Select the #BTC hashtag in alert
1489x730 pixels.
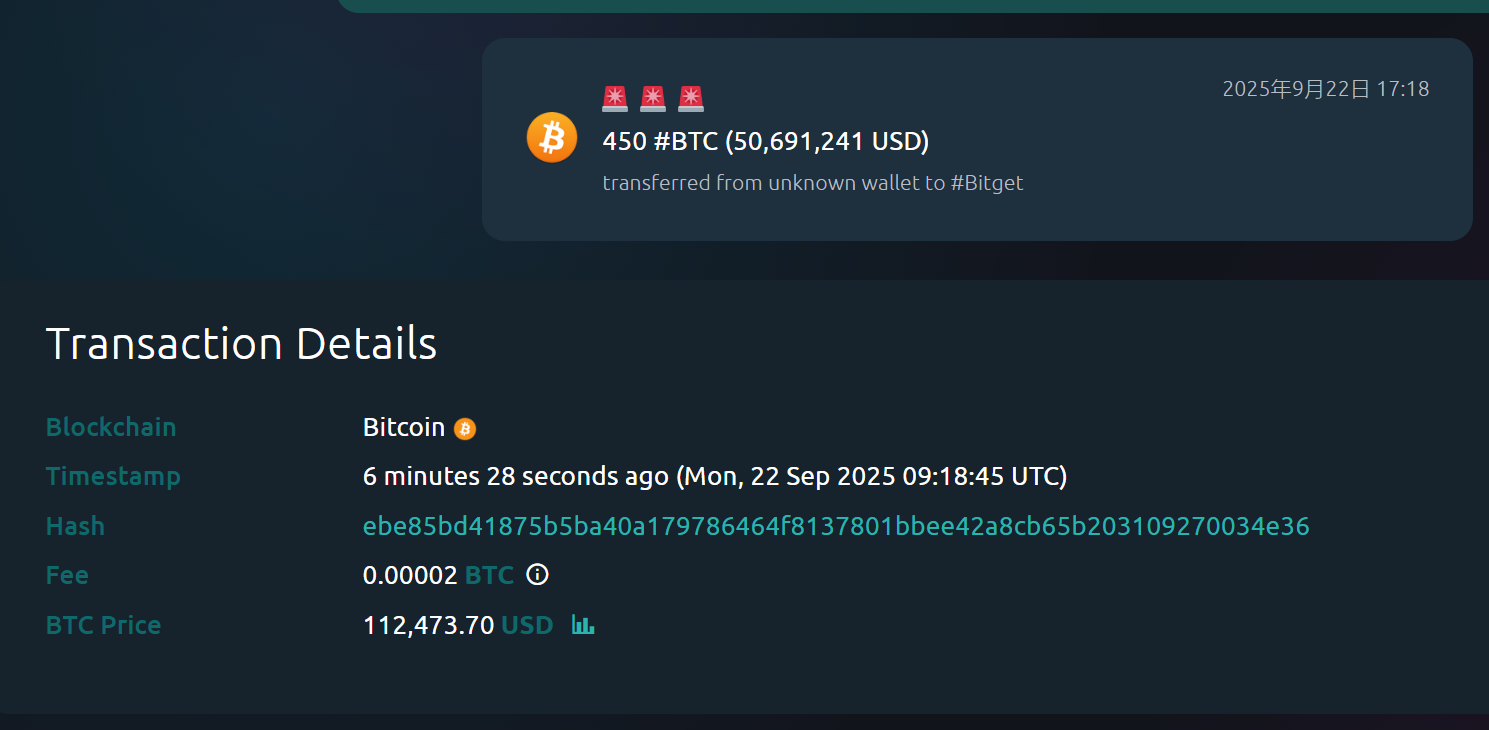click(x=686, y=142)
